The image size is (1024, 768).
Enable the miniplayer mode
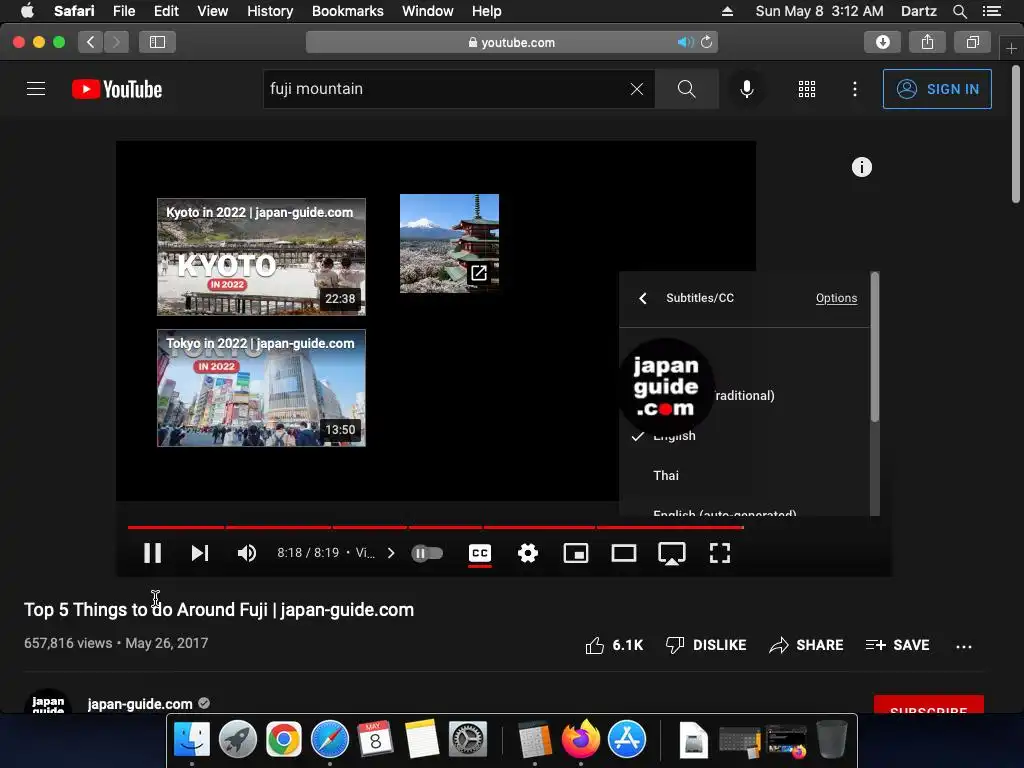click(x=575, y=553)
